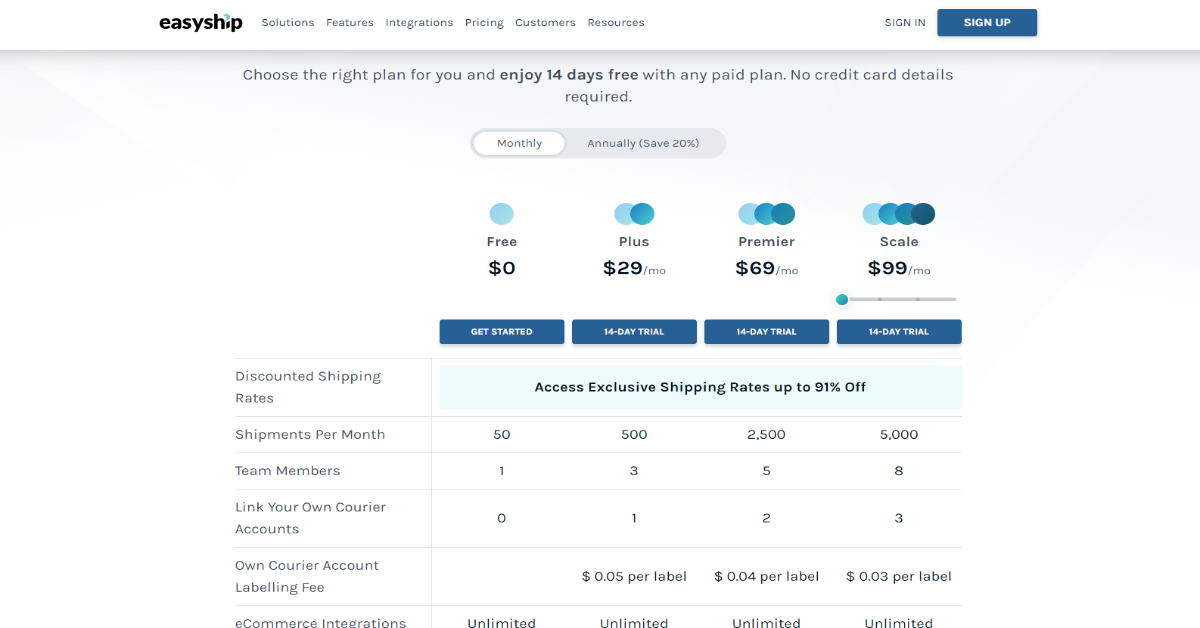
Task: Start the 14-day trial for Premier
Action: [767, 332]
